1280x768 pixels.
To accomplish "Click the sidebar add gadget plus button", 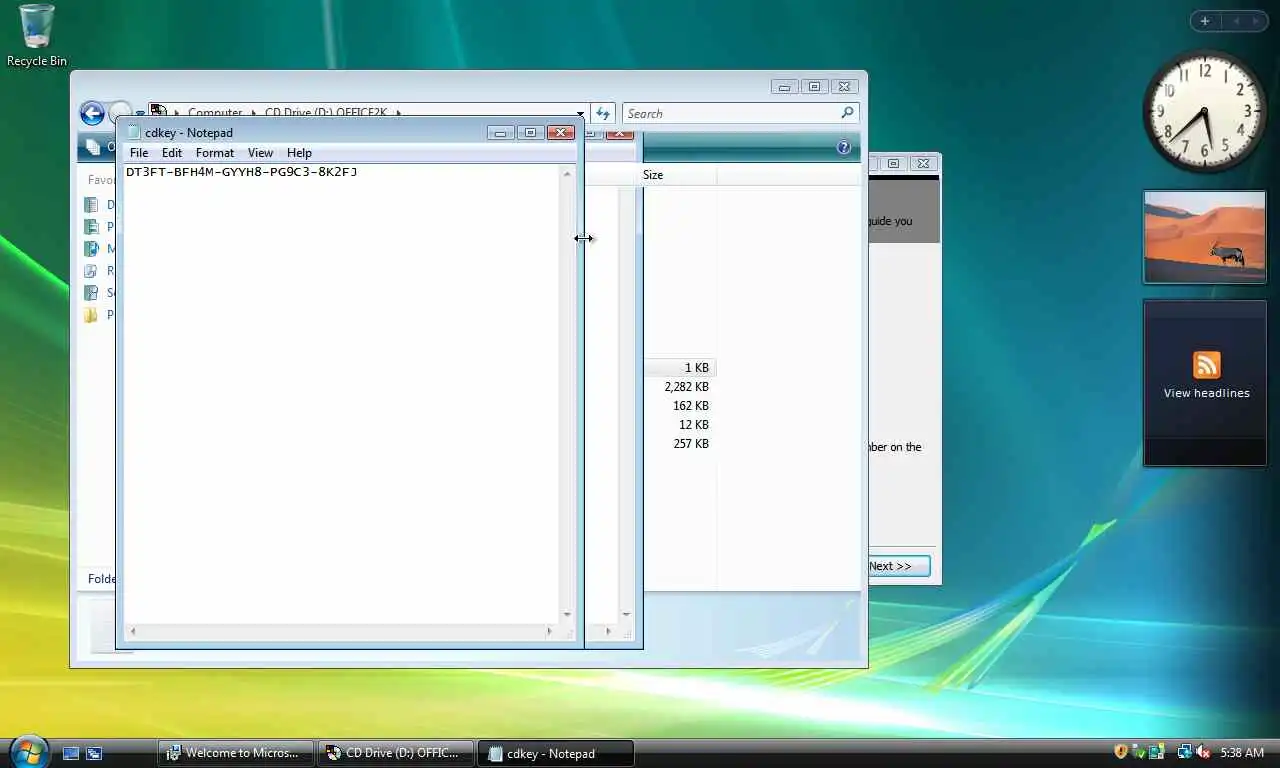I will 1205,21.
